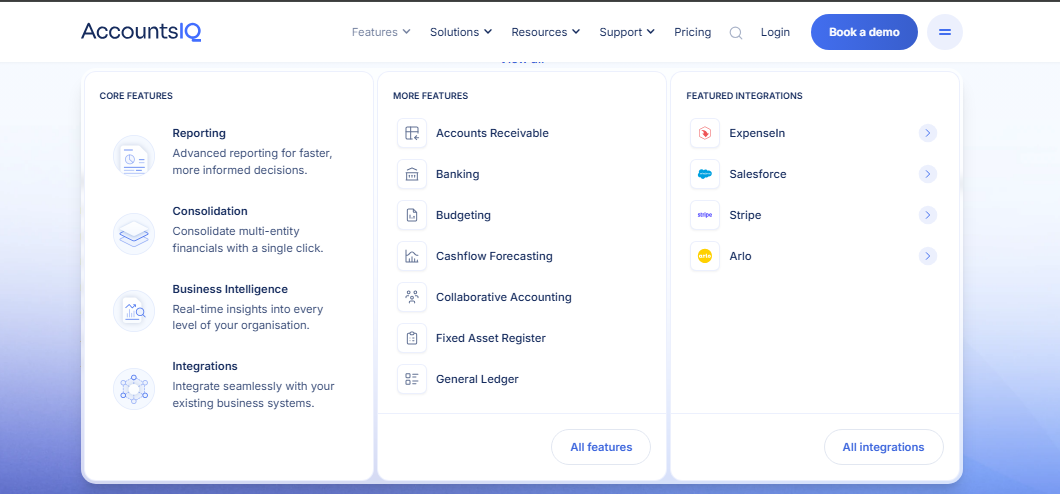Image resolution: width=1060 pixels, height=494 pixels.
Task: Open the Login link
Action: 775,32
